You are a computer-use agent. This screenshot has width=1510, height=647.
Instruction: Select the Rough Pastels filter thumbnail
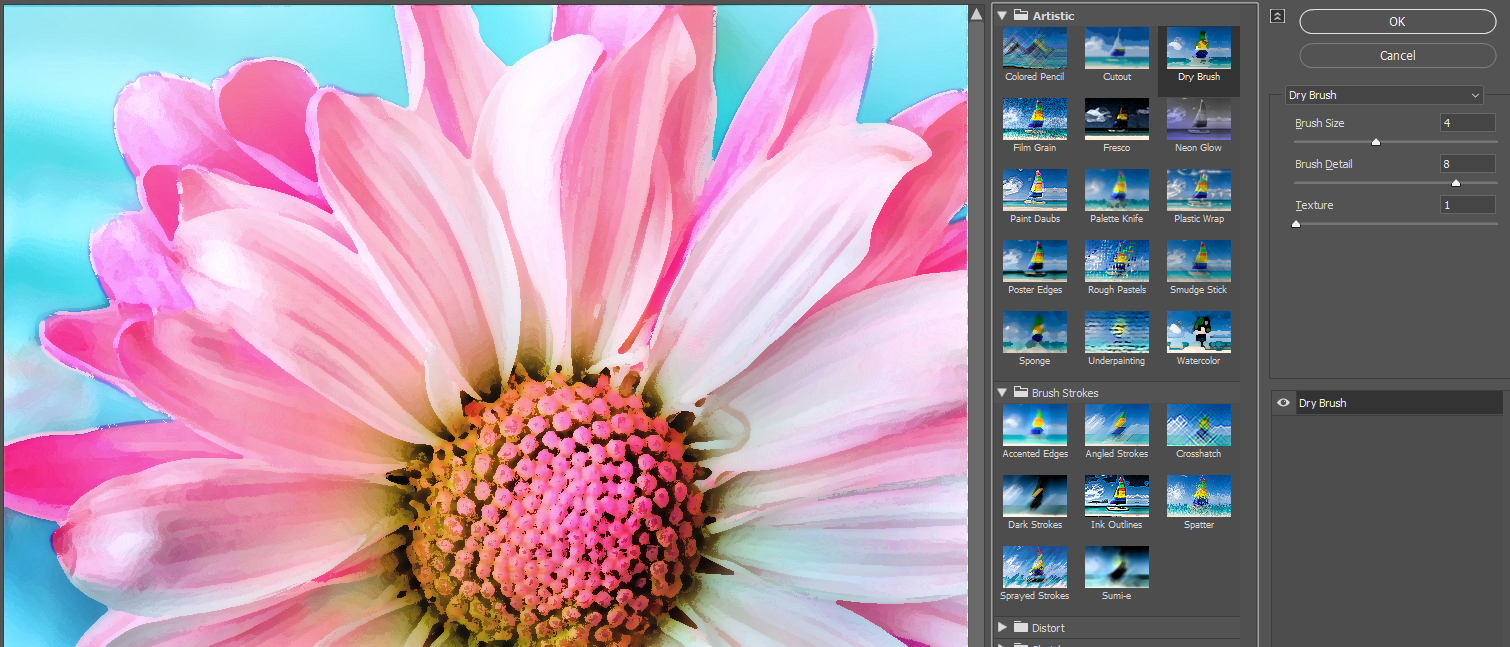pos(1117,261)
